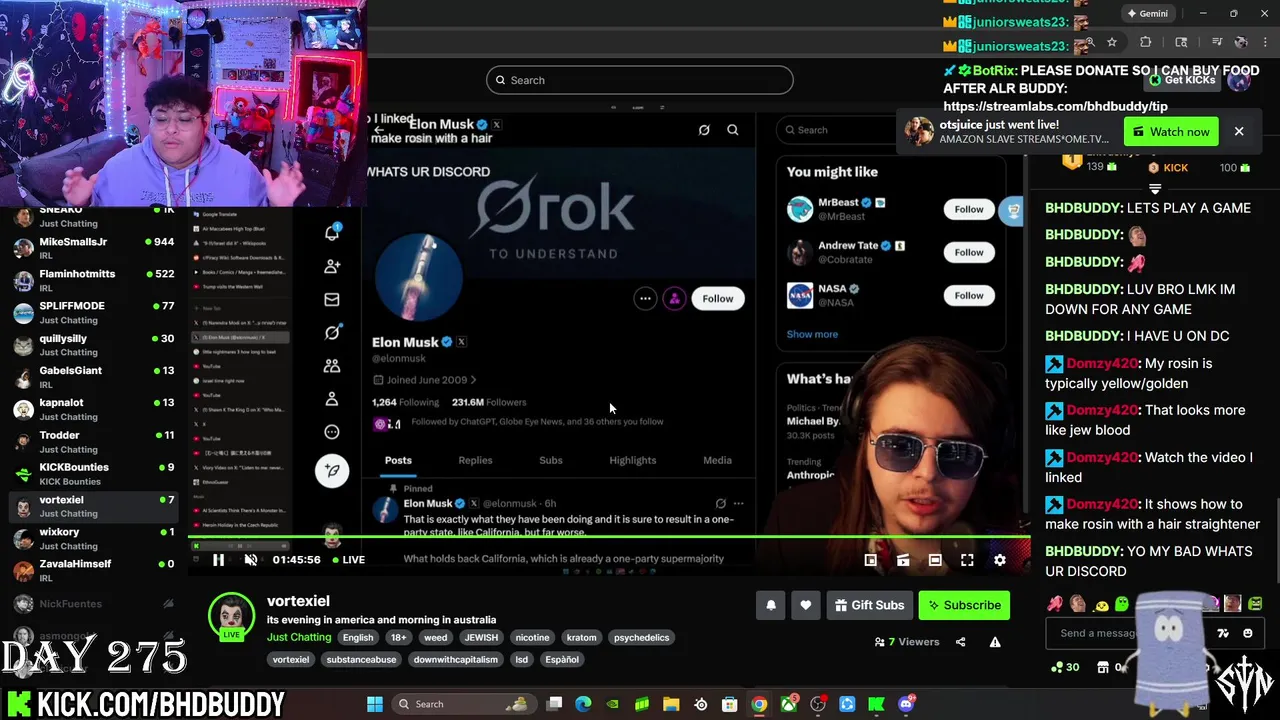
Task: Open Chrome from the taskbar
Action: pyautogui.click(x=759, y=704)
